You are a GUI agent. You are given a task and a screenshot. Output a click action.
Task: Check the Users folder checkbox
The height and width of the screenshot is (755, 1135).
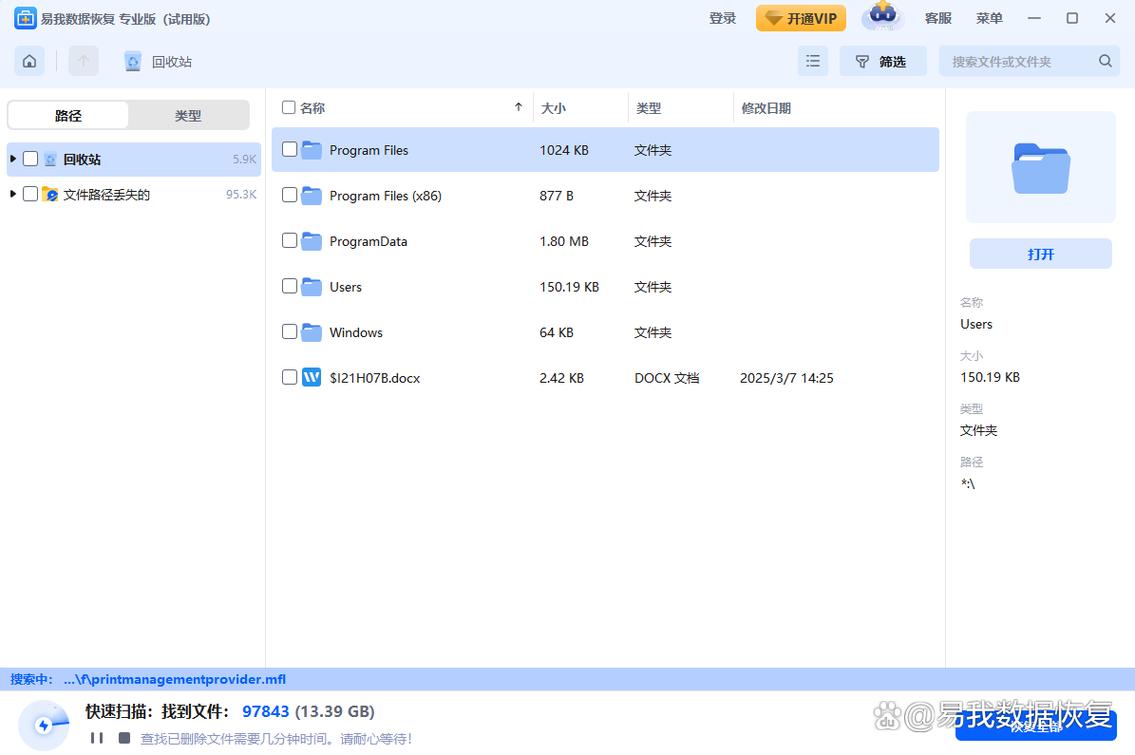[289, 286]
